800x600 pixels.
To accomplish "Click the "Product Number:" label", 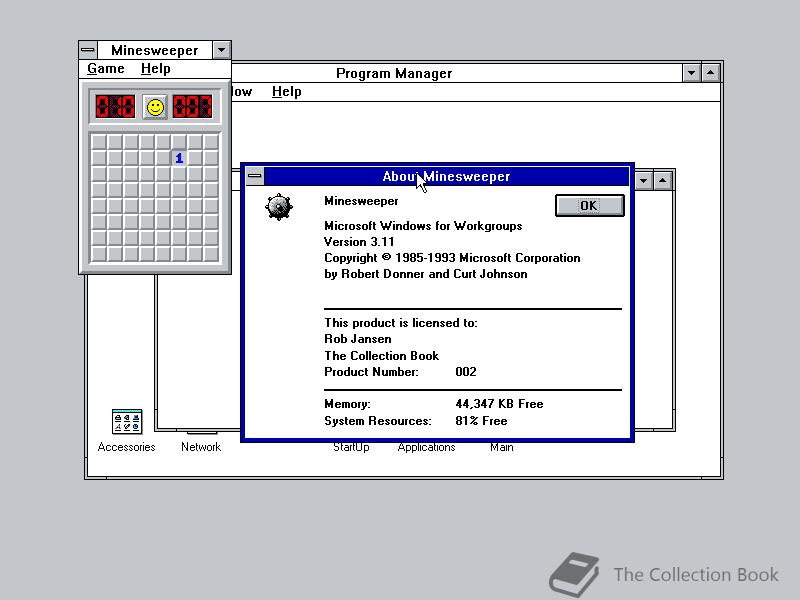I will tap(371, 372).
